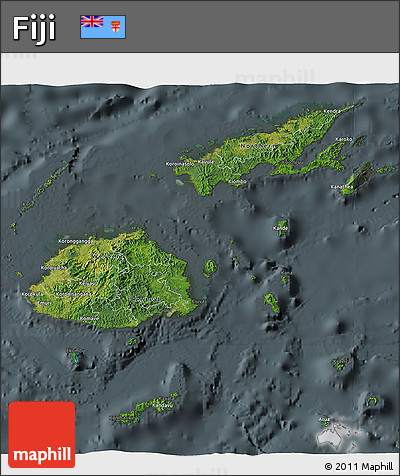Viewport: 400px width, 476px height.
Task: Click the "Kandavu" island label
Action: tap(163, 405)
